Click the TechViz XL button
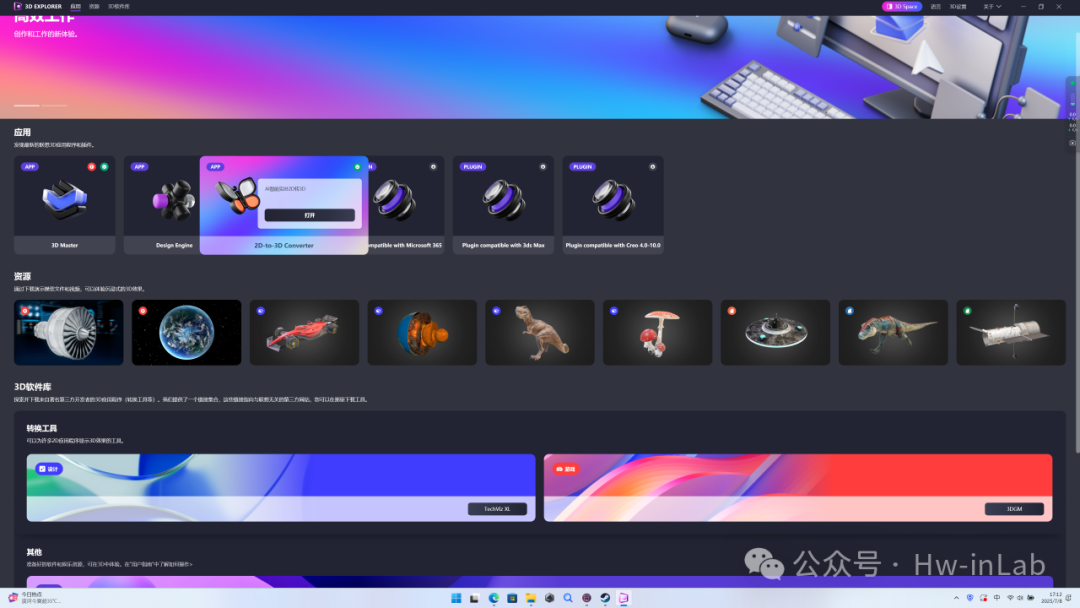This screenshot has width=1080, height=608. tap(497, 509)
